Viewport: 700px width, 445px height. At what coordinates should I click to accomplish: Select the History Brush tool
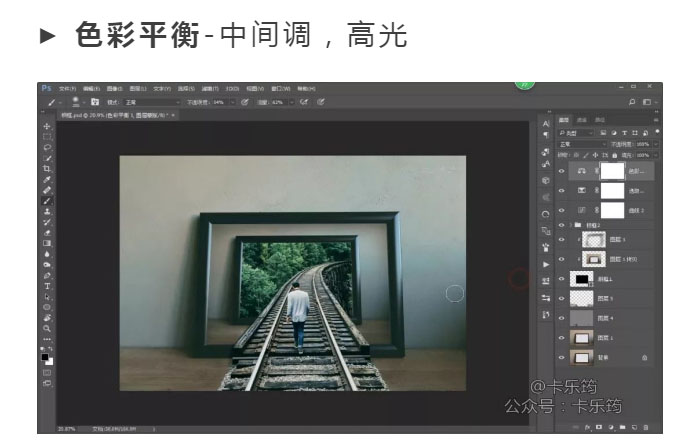pyautogui.click(x=47, y=222)
